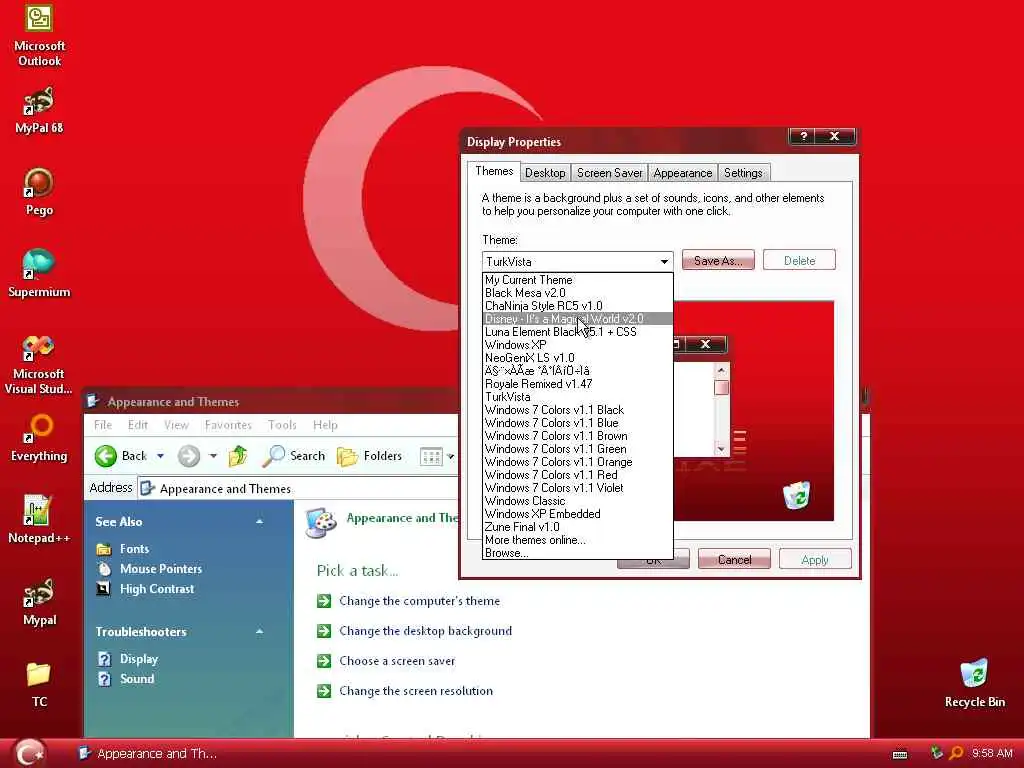1024x768 pixels.
Task: Open the Microsoft Outlook desktop icon
Action: (x=39, y=34)
